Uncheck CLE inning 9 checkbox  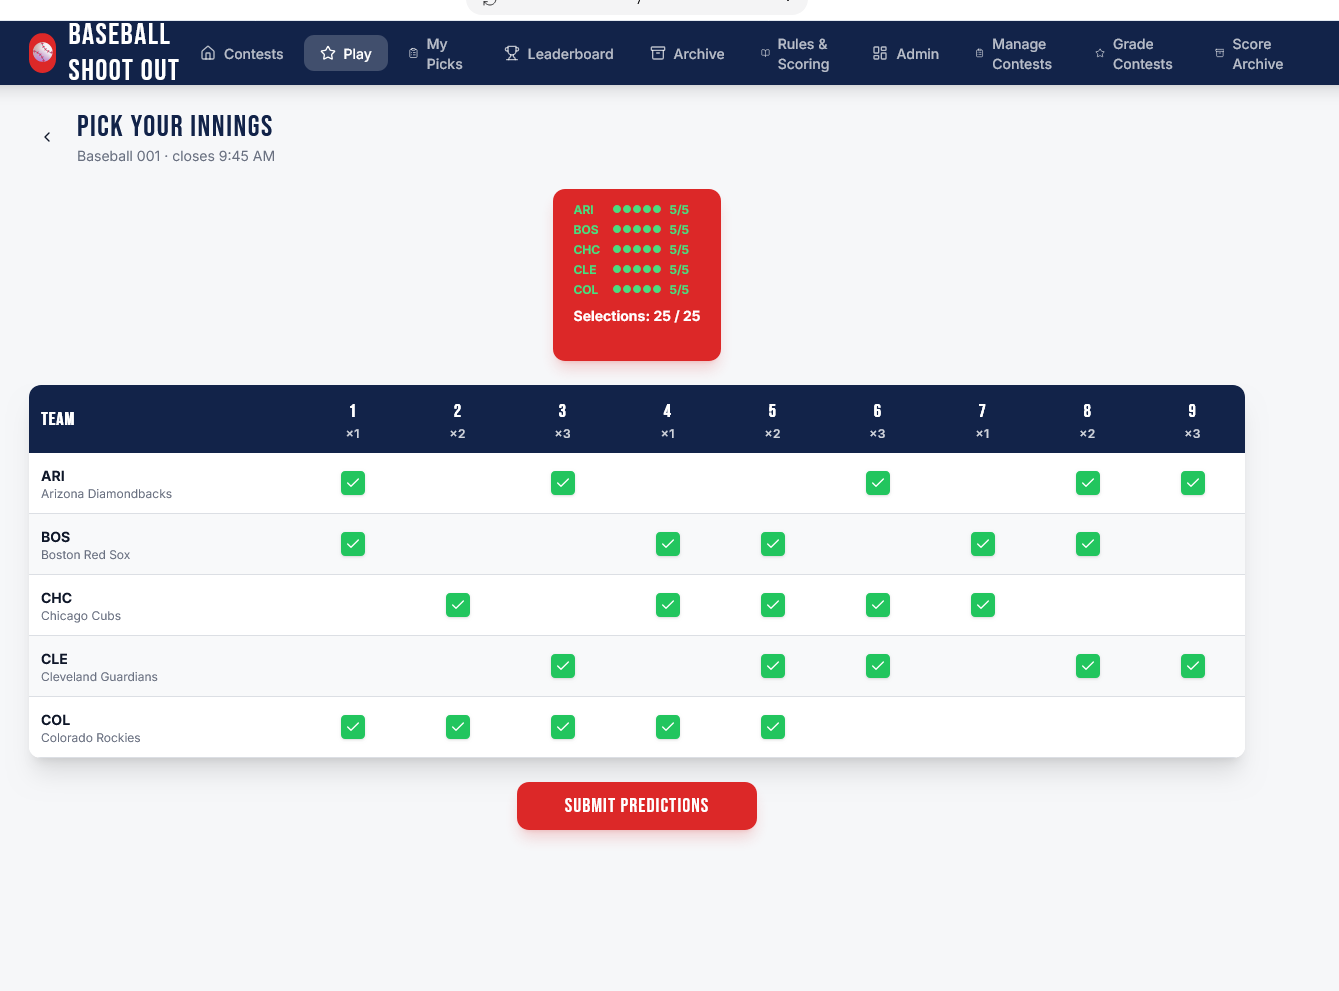tap(1192, 666)
